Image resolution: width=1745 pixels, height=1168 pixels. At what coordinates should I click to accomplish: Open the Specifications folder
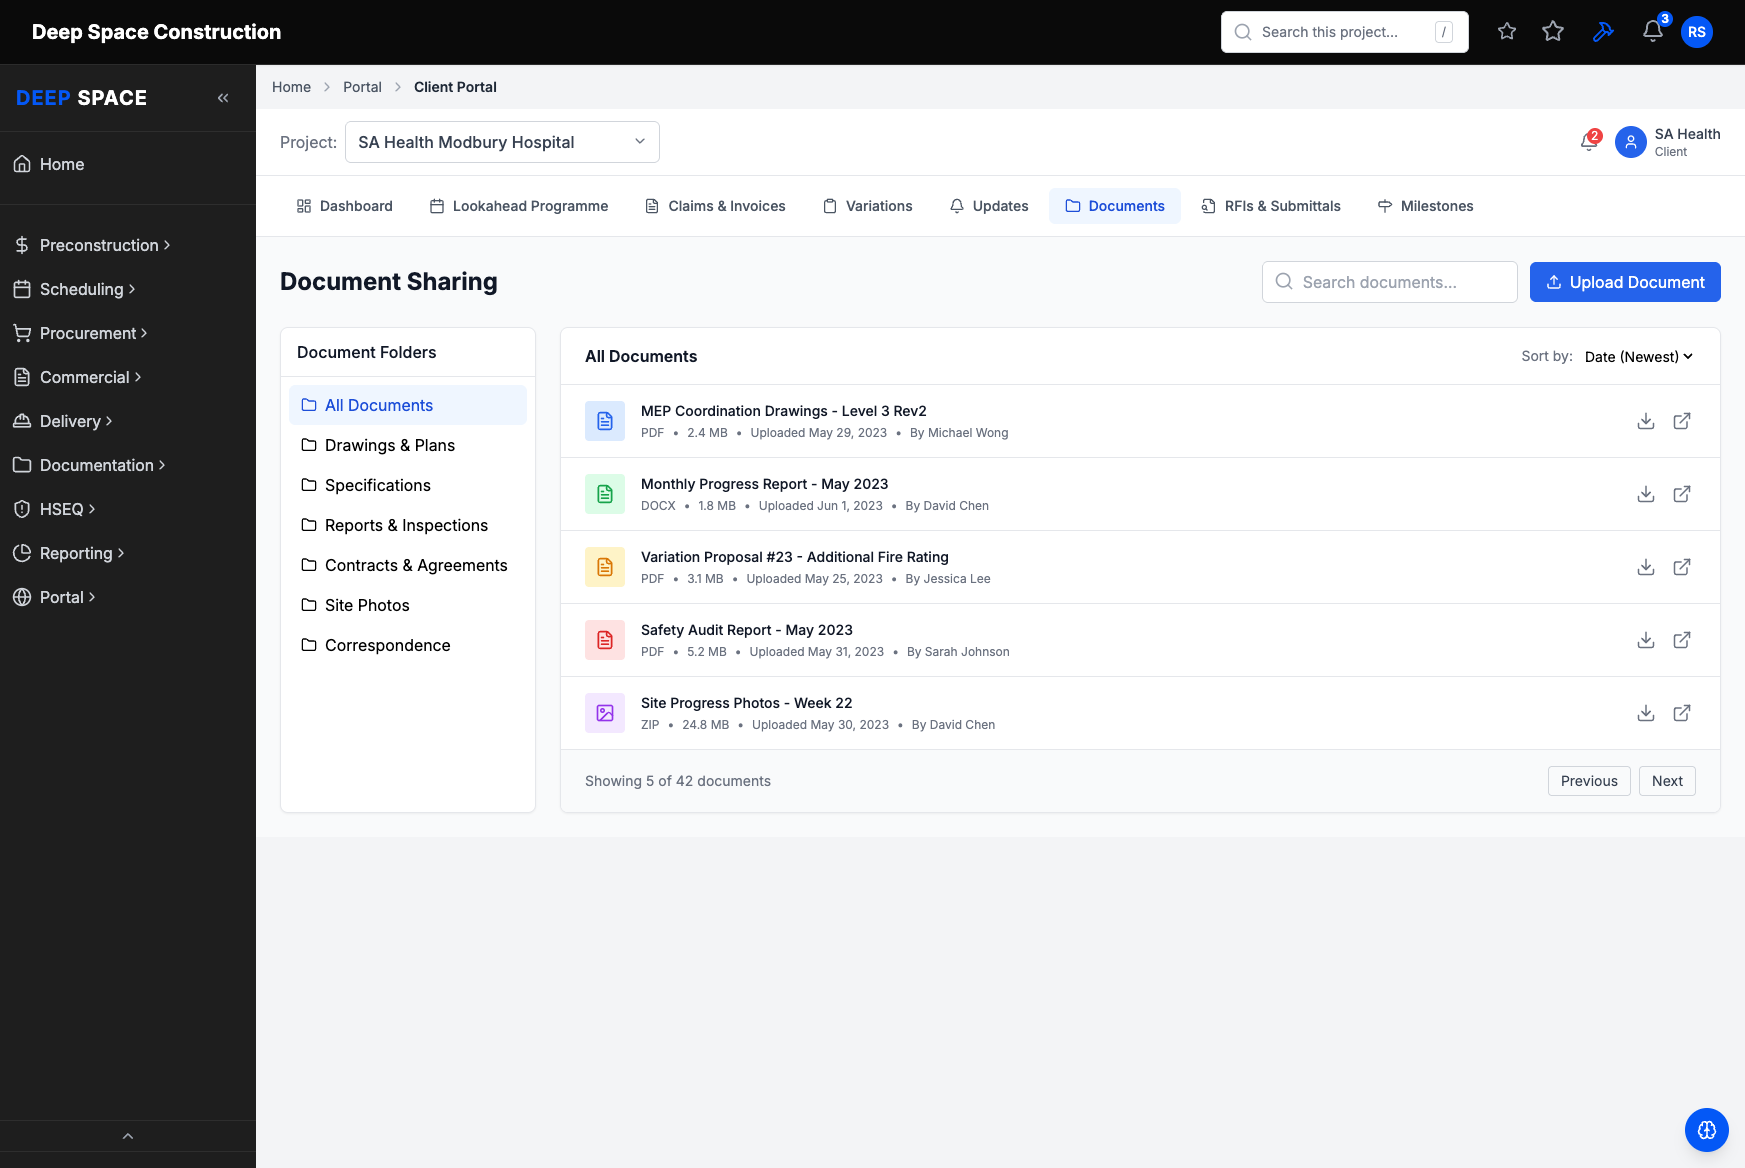coord(408,485)
